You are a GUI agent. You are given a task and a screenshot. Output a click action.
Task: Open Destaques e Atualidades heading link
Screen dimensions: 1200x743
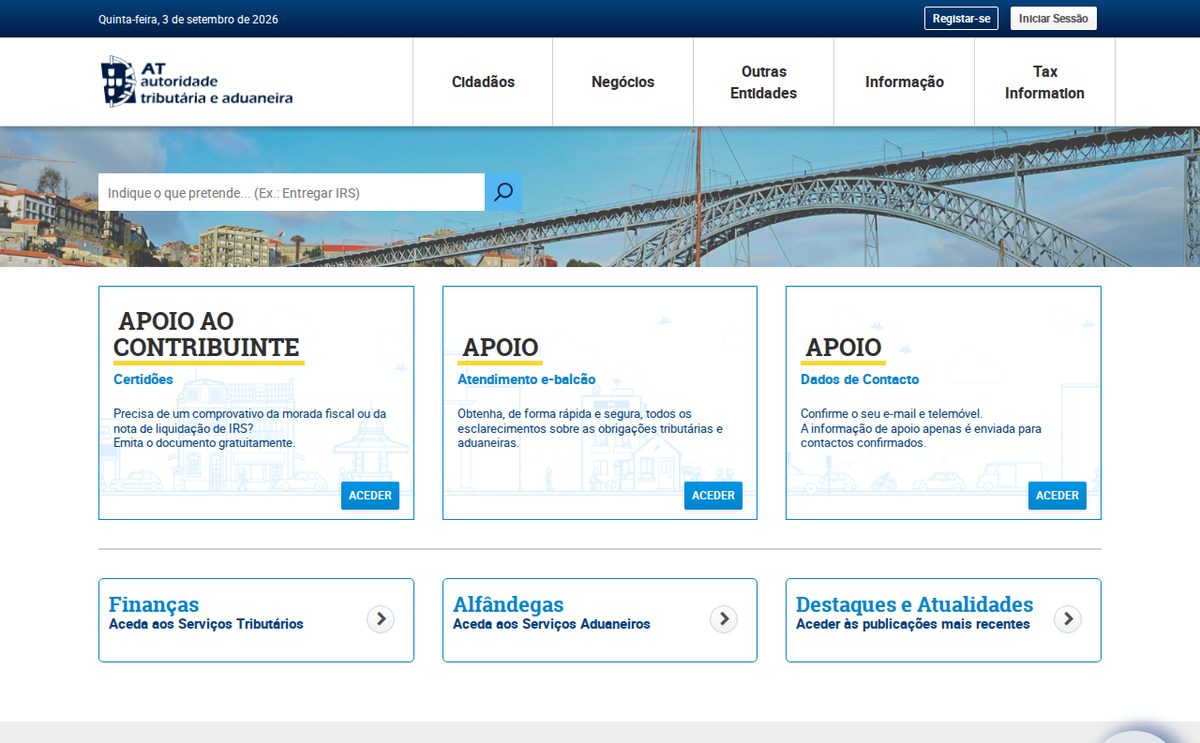pyautogui.click(x=914, y=604)
